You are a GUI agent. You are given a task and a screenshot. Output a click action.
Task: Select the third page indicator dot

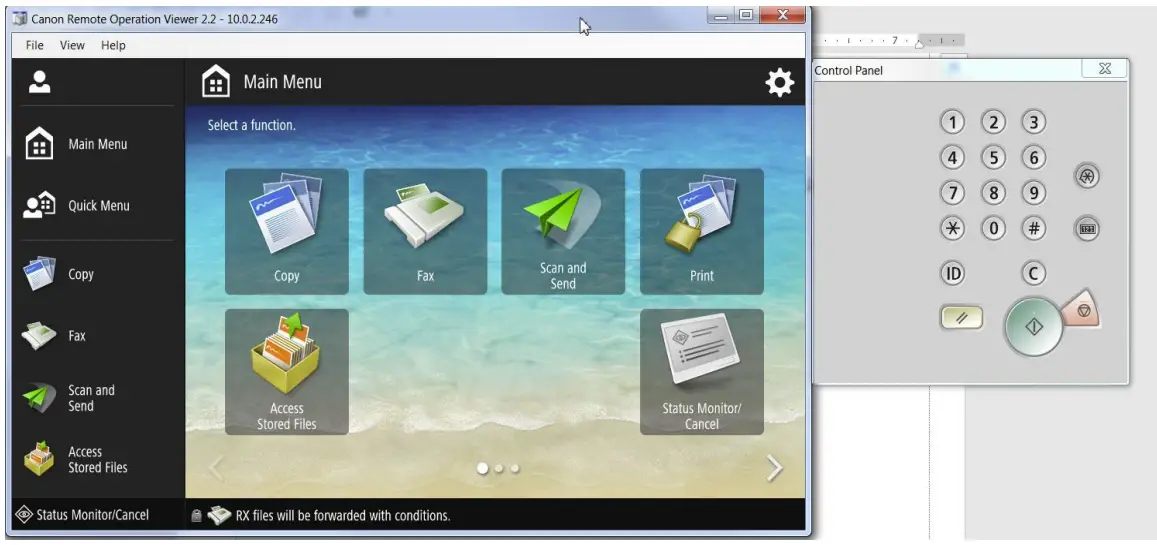[515, 468]
